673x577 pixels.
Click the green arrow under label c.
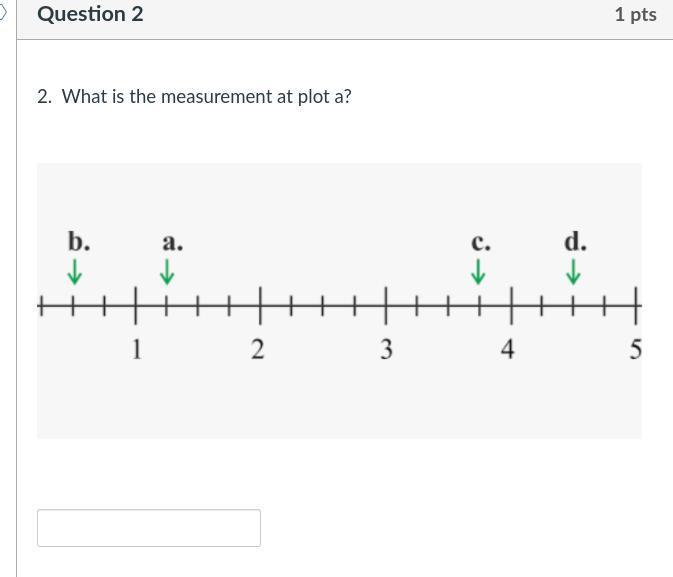tap(479, 271)
